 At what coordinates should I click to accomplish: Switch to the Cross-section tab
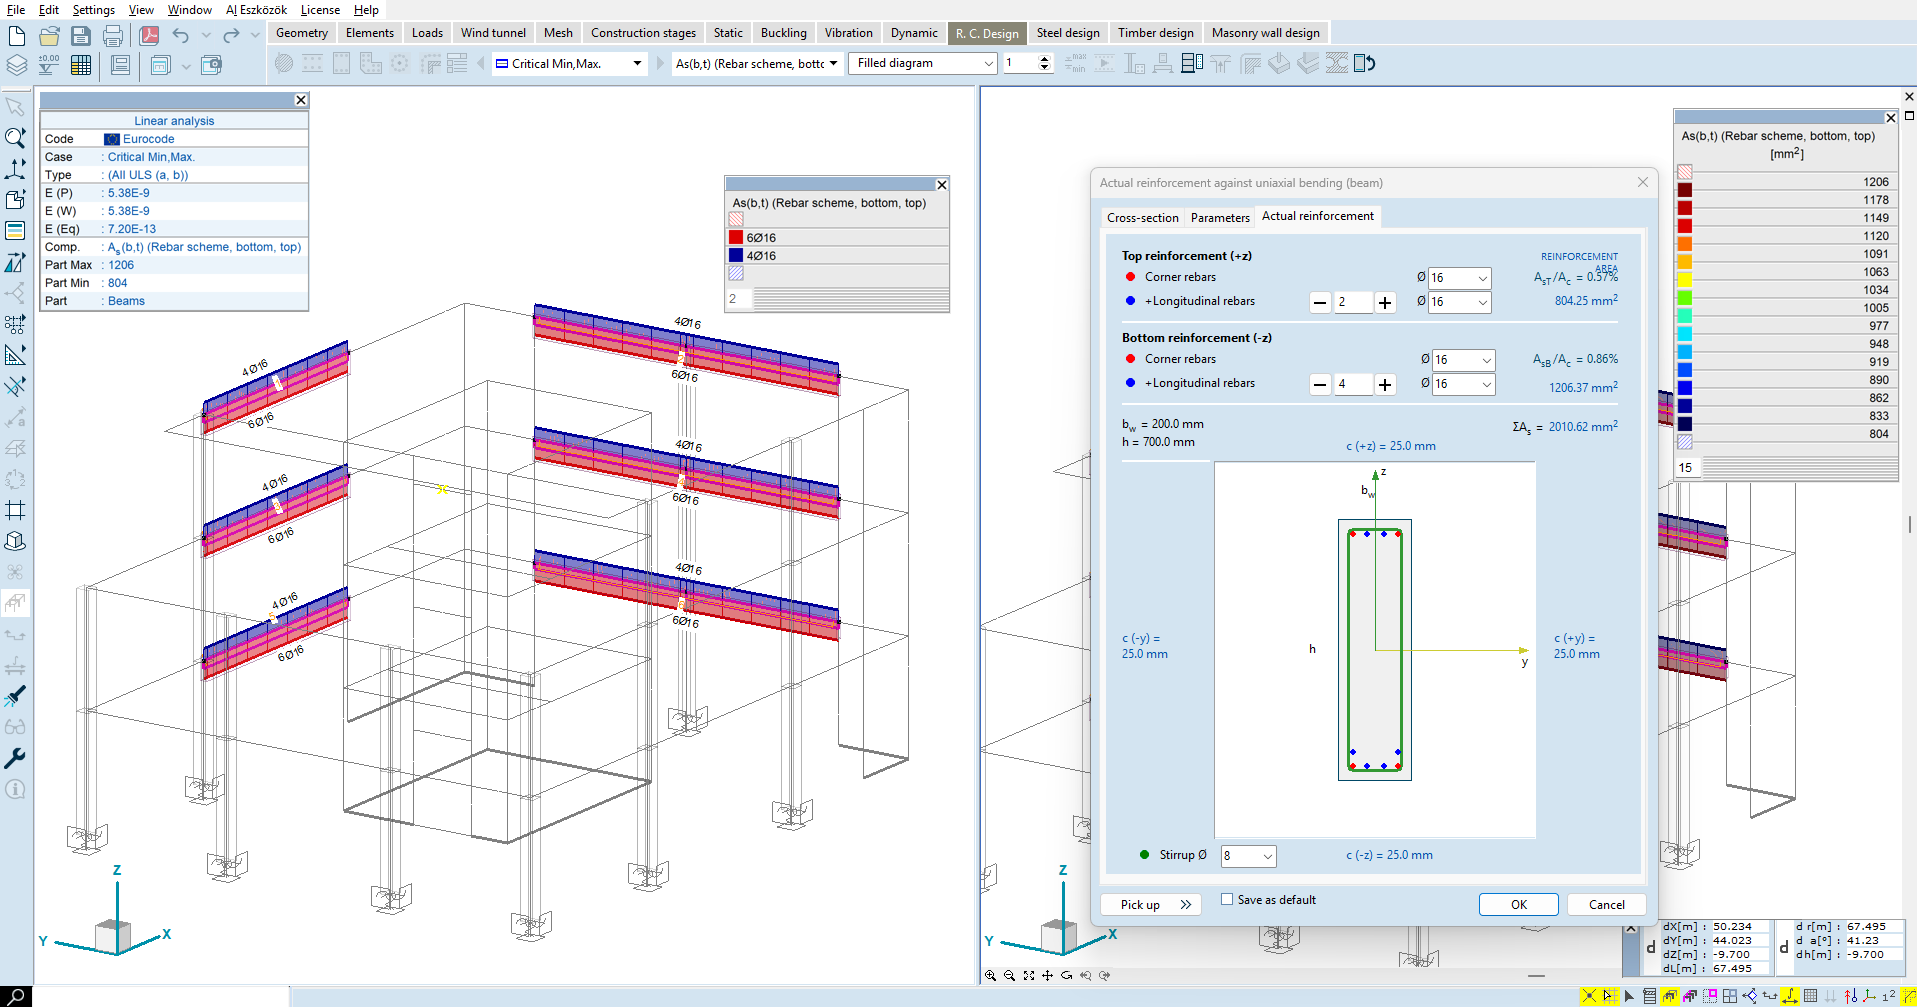[x=1143, y=217]
